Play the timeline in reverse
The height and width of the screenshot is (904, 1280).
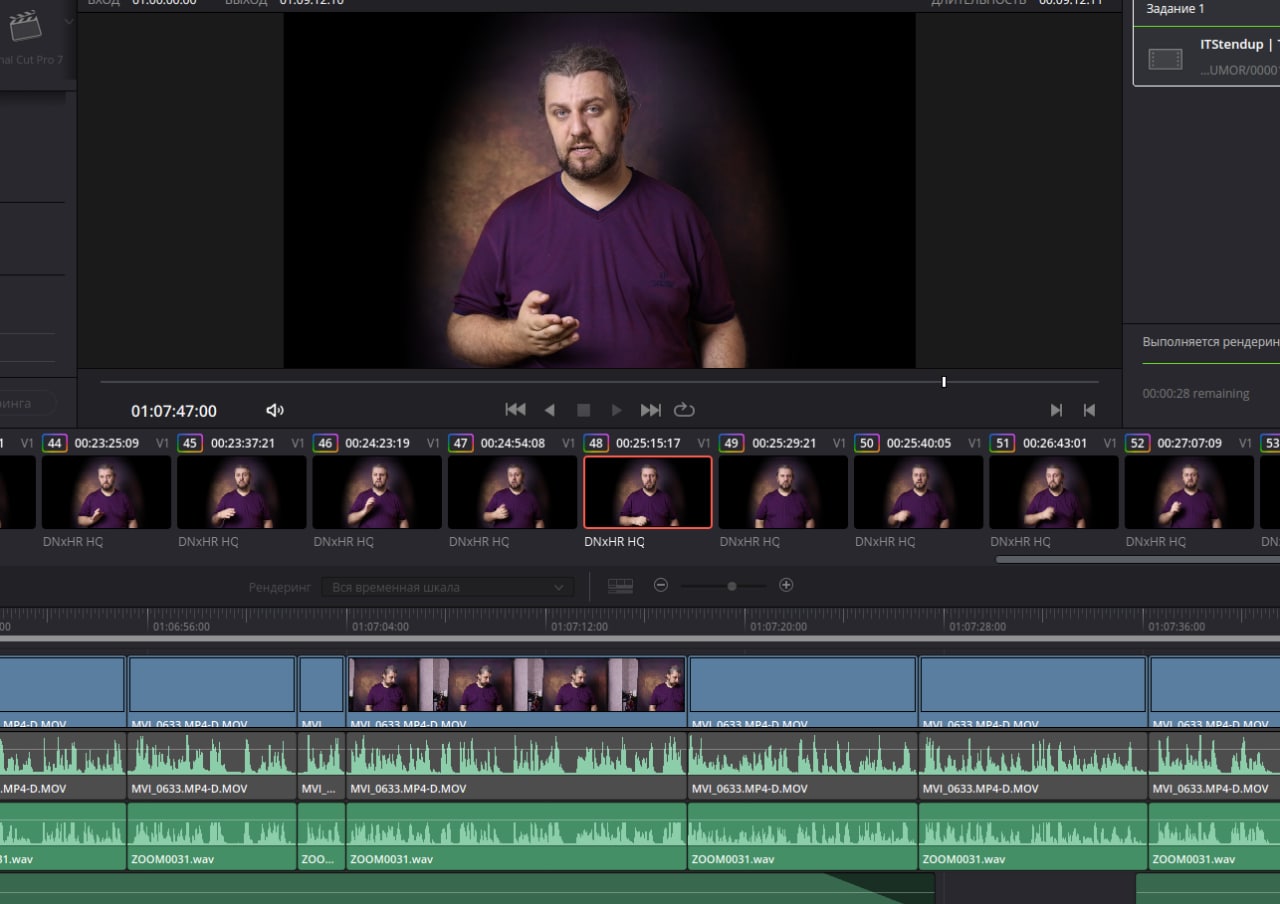[549, 410]
